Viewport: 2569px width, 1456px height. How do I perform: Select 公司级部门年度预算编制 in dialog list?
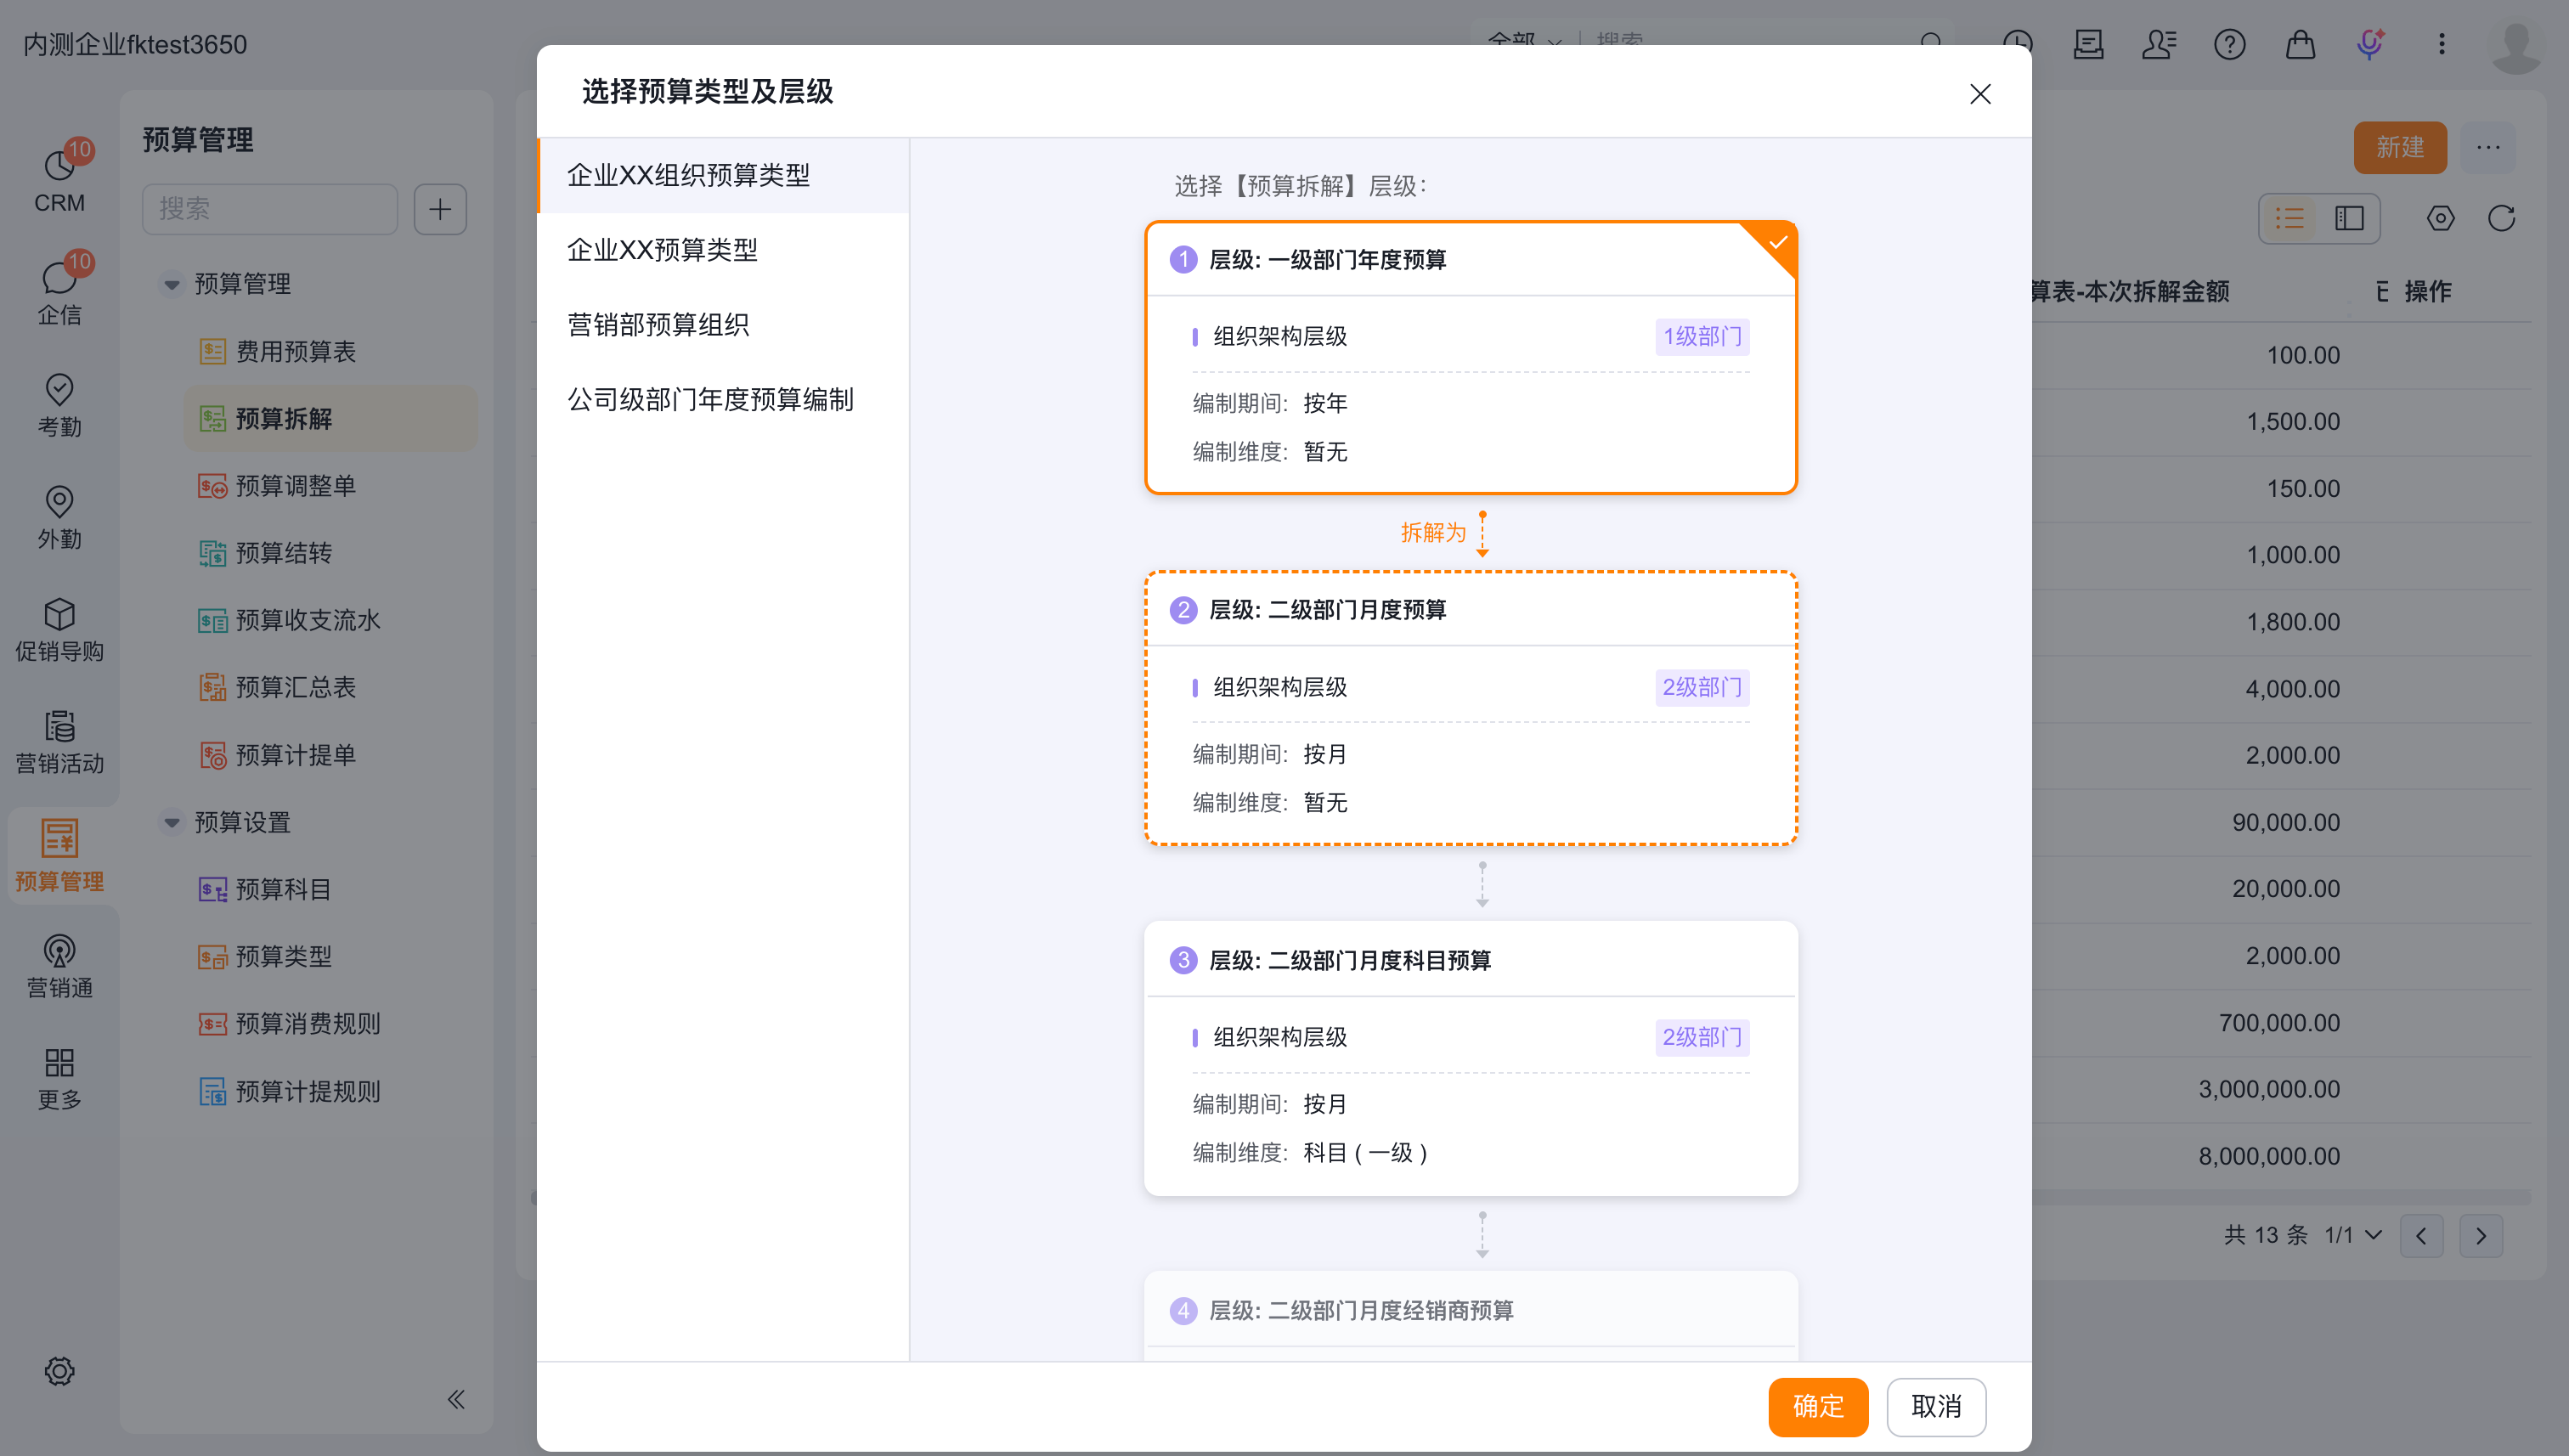point(723,400)
